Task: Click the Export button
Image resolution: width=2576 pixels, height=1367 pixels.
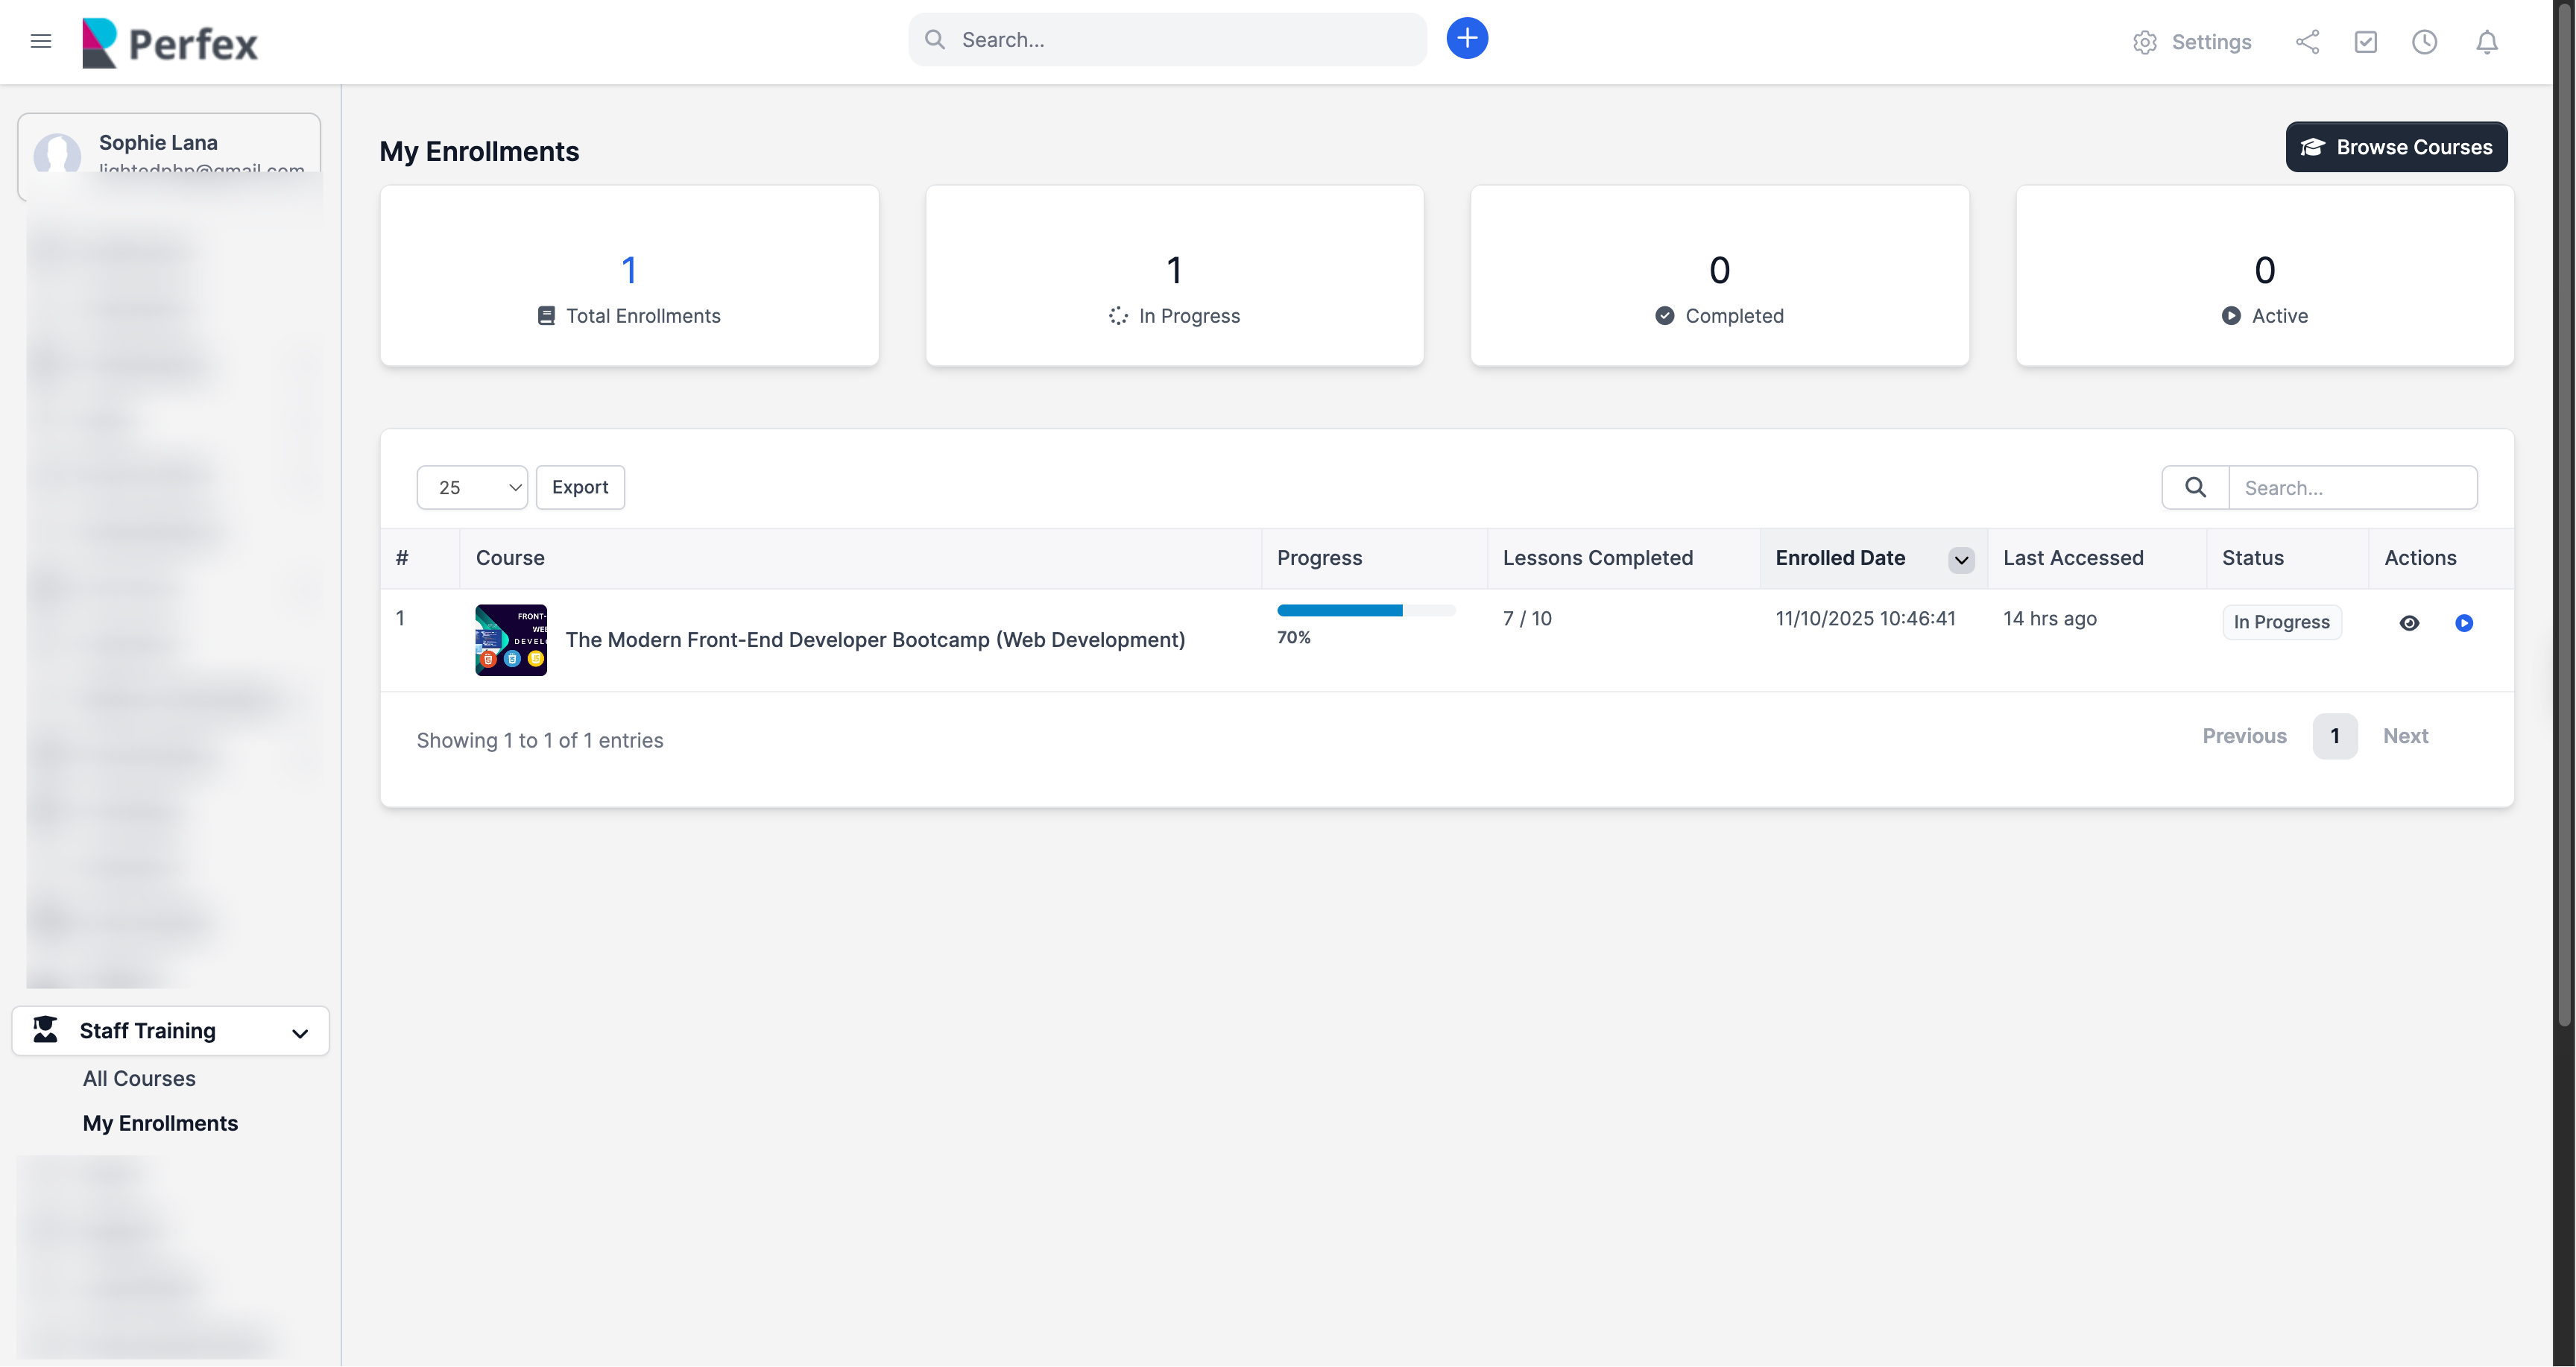Action: [580, 487]
